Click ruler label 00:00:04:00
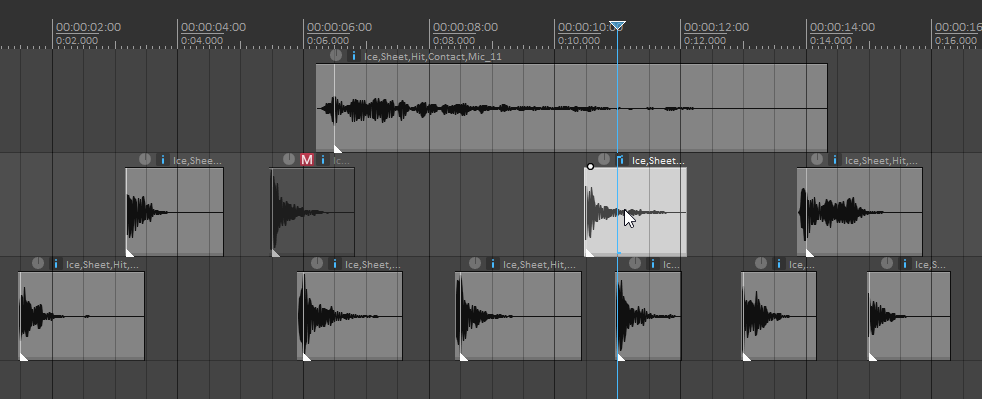The width and height of the screenshot is (982, 399). pyautogui.click(x=214, y=27)
